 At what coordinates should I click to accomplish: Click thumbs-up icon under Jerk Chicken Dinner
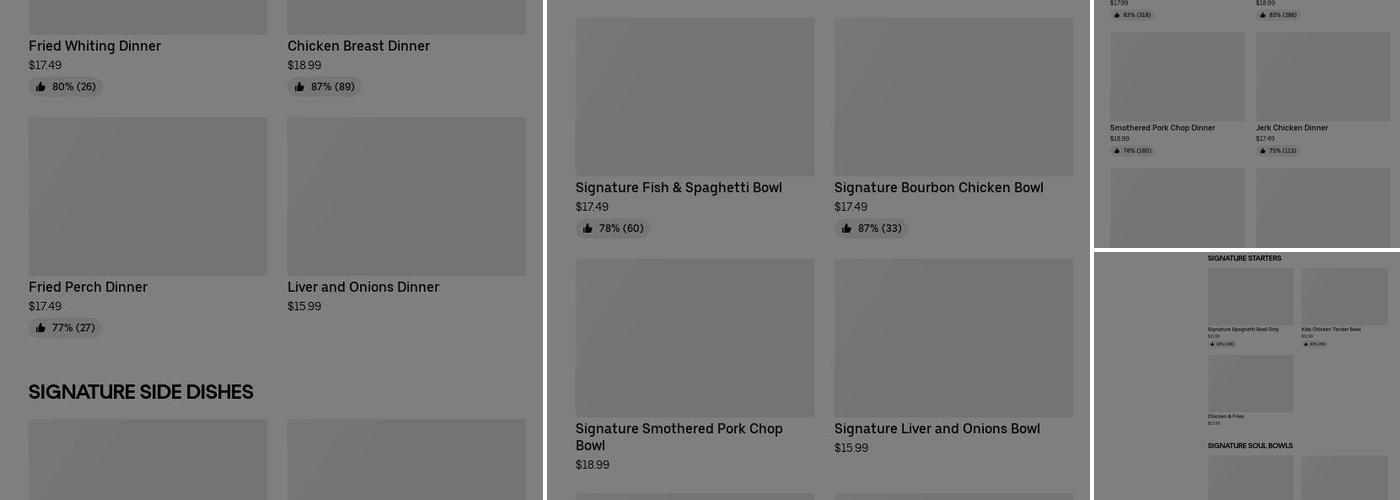pos(1263,151)
